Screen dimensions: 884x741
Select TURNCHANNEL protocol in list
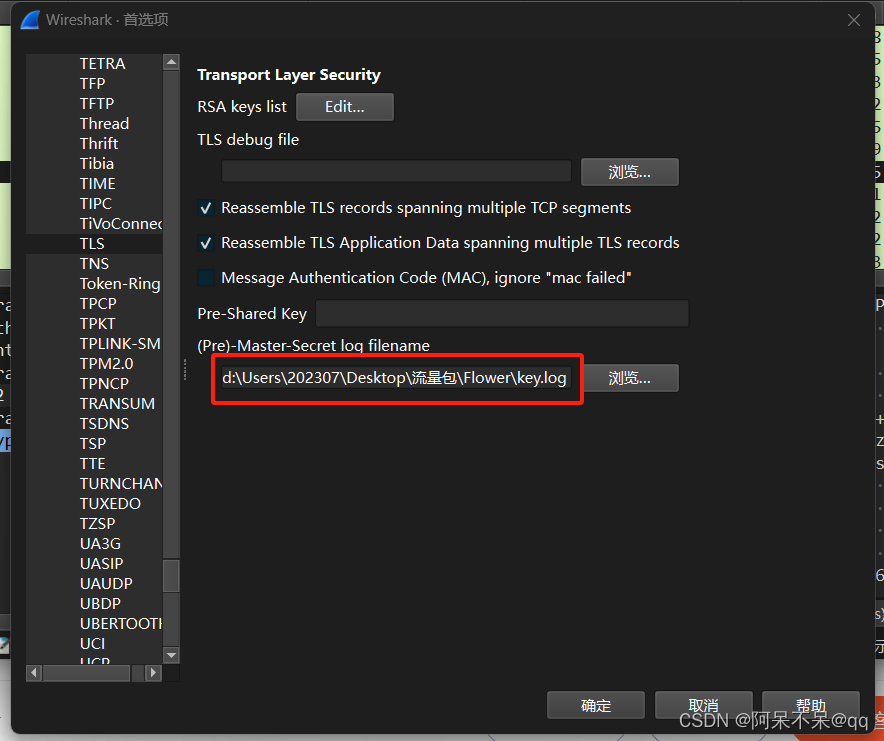pos(121,484)
